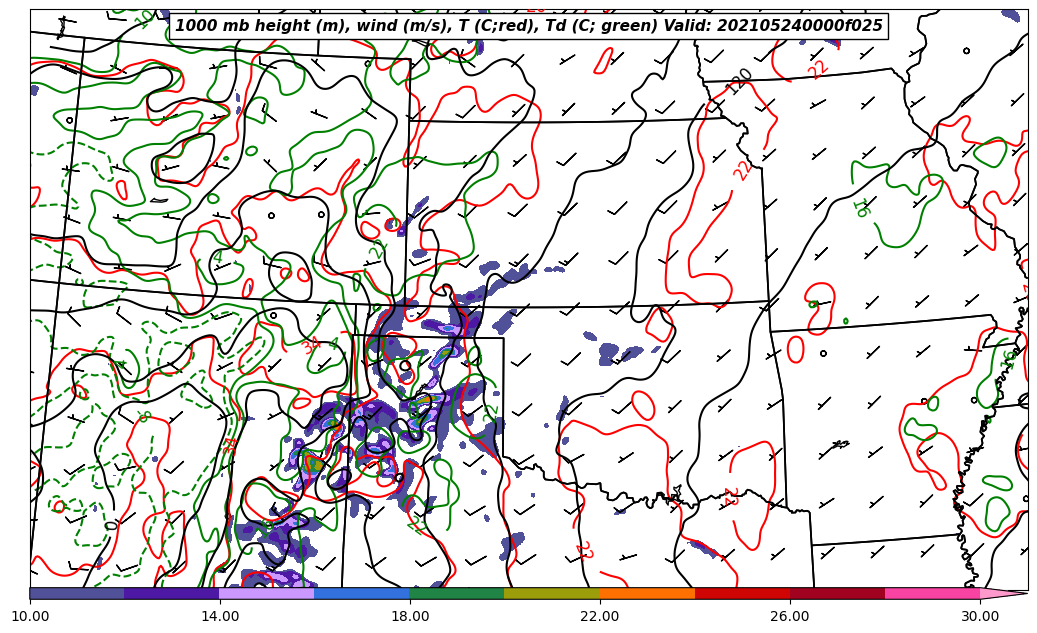Choose the orange 22–24 colorbar segment
Screen dimensions: 1037x633
[x=647, y=593]
